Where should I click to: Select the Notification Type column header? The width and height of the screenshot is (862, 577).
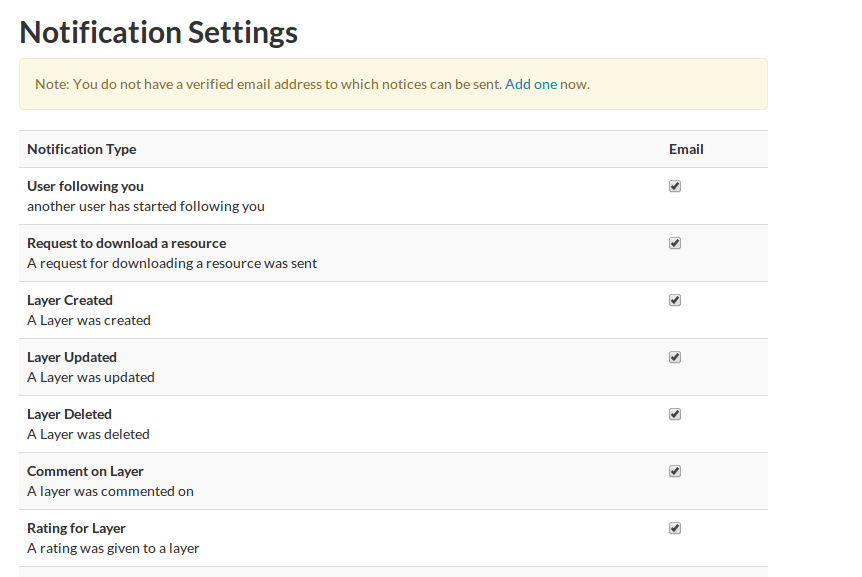coord(82,149)
